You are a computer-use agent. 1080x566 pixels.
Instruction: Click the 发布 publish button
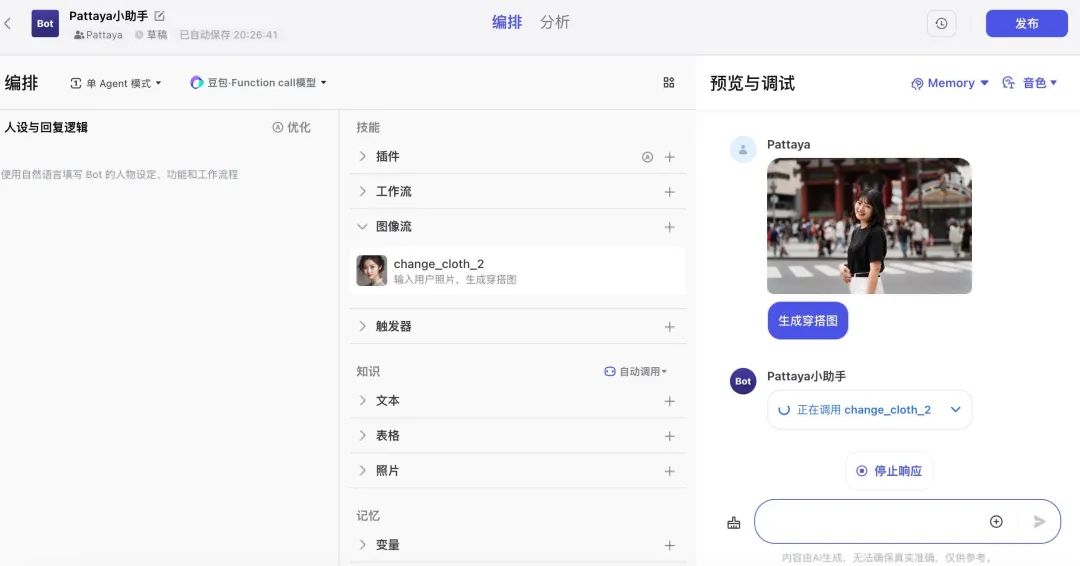tap(1026, 23)
